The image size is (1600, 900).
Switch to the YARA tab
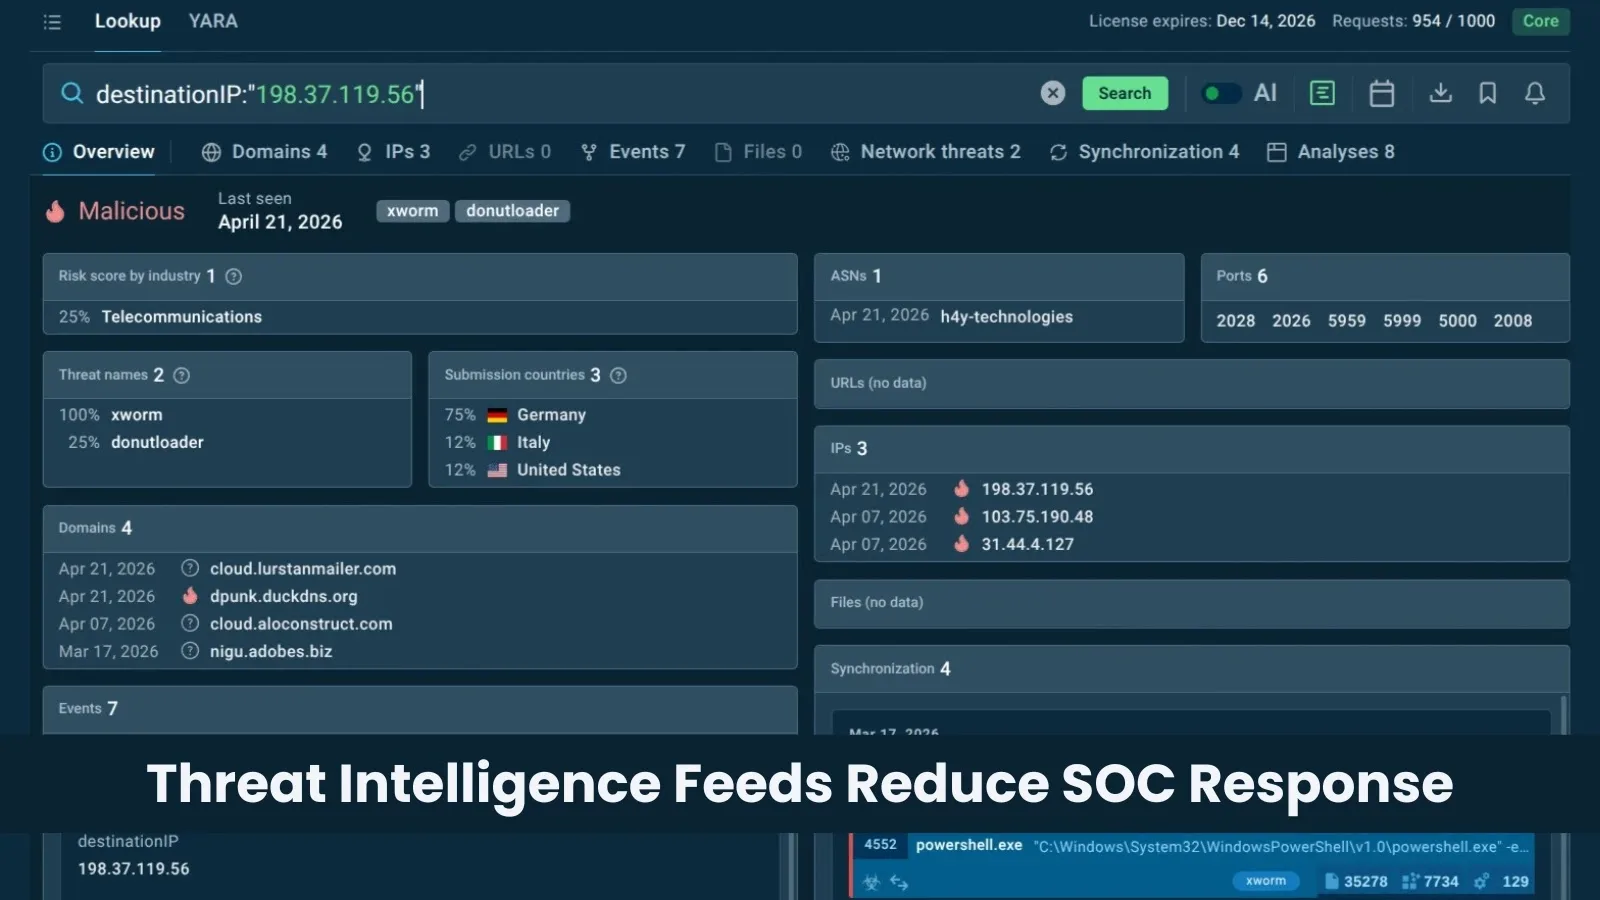[213, 21]
